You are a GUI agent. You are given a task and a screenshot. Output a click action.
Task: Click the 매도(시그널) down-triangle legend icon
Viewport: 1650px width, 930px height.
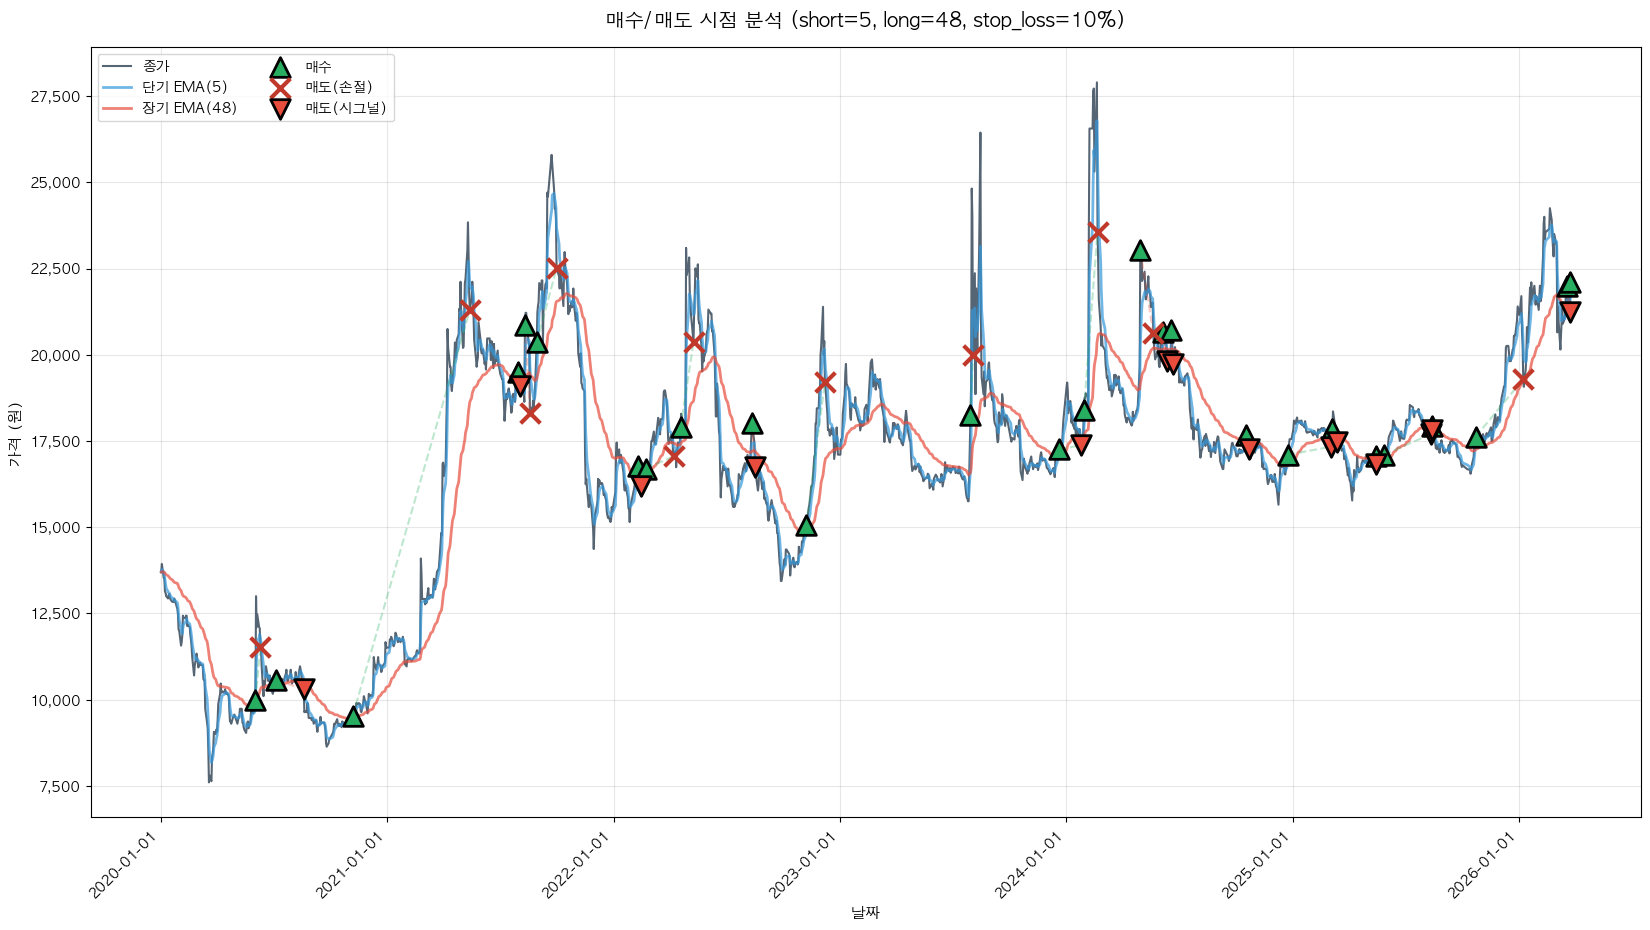click(280, 108)
